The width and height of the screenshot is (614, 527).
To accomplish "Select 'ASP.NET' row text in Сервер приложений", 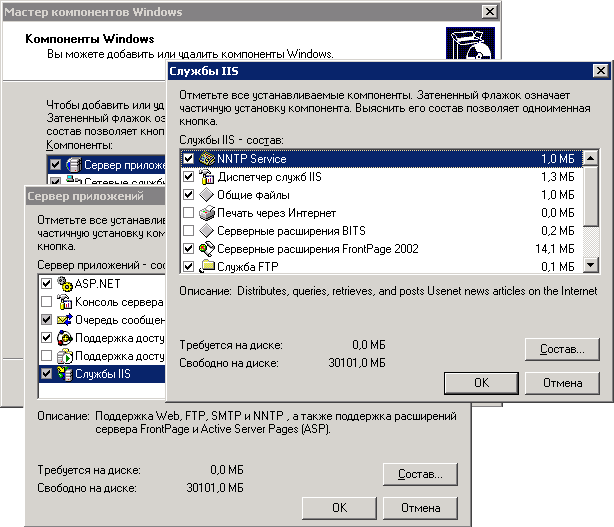I will point(98,283).
